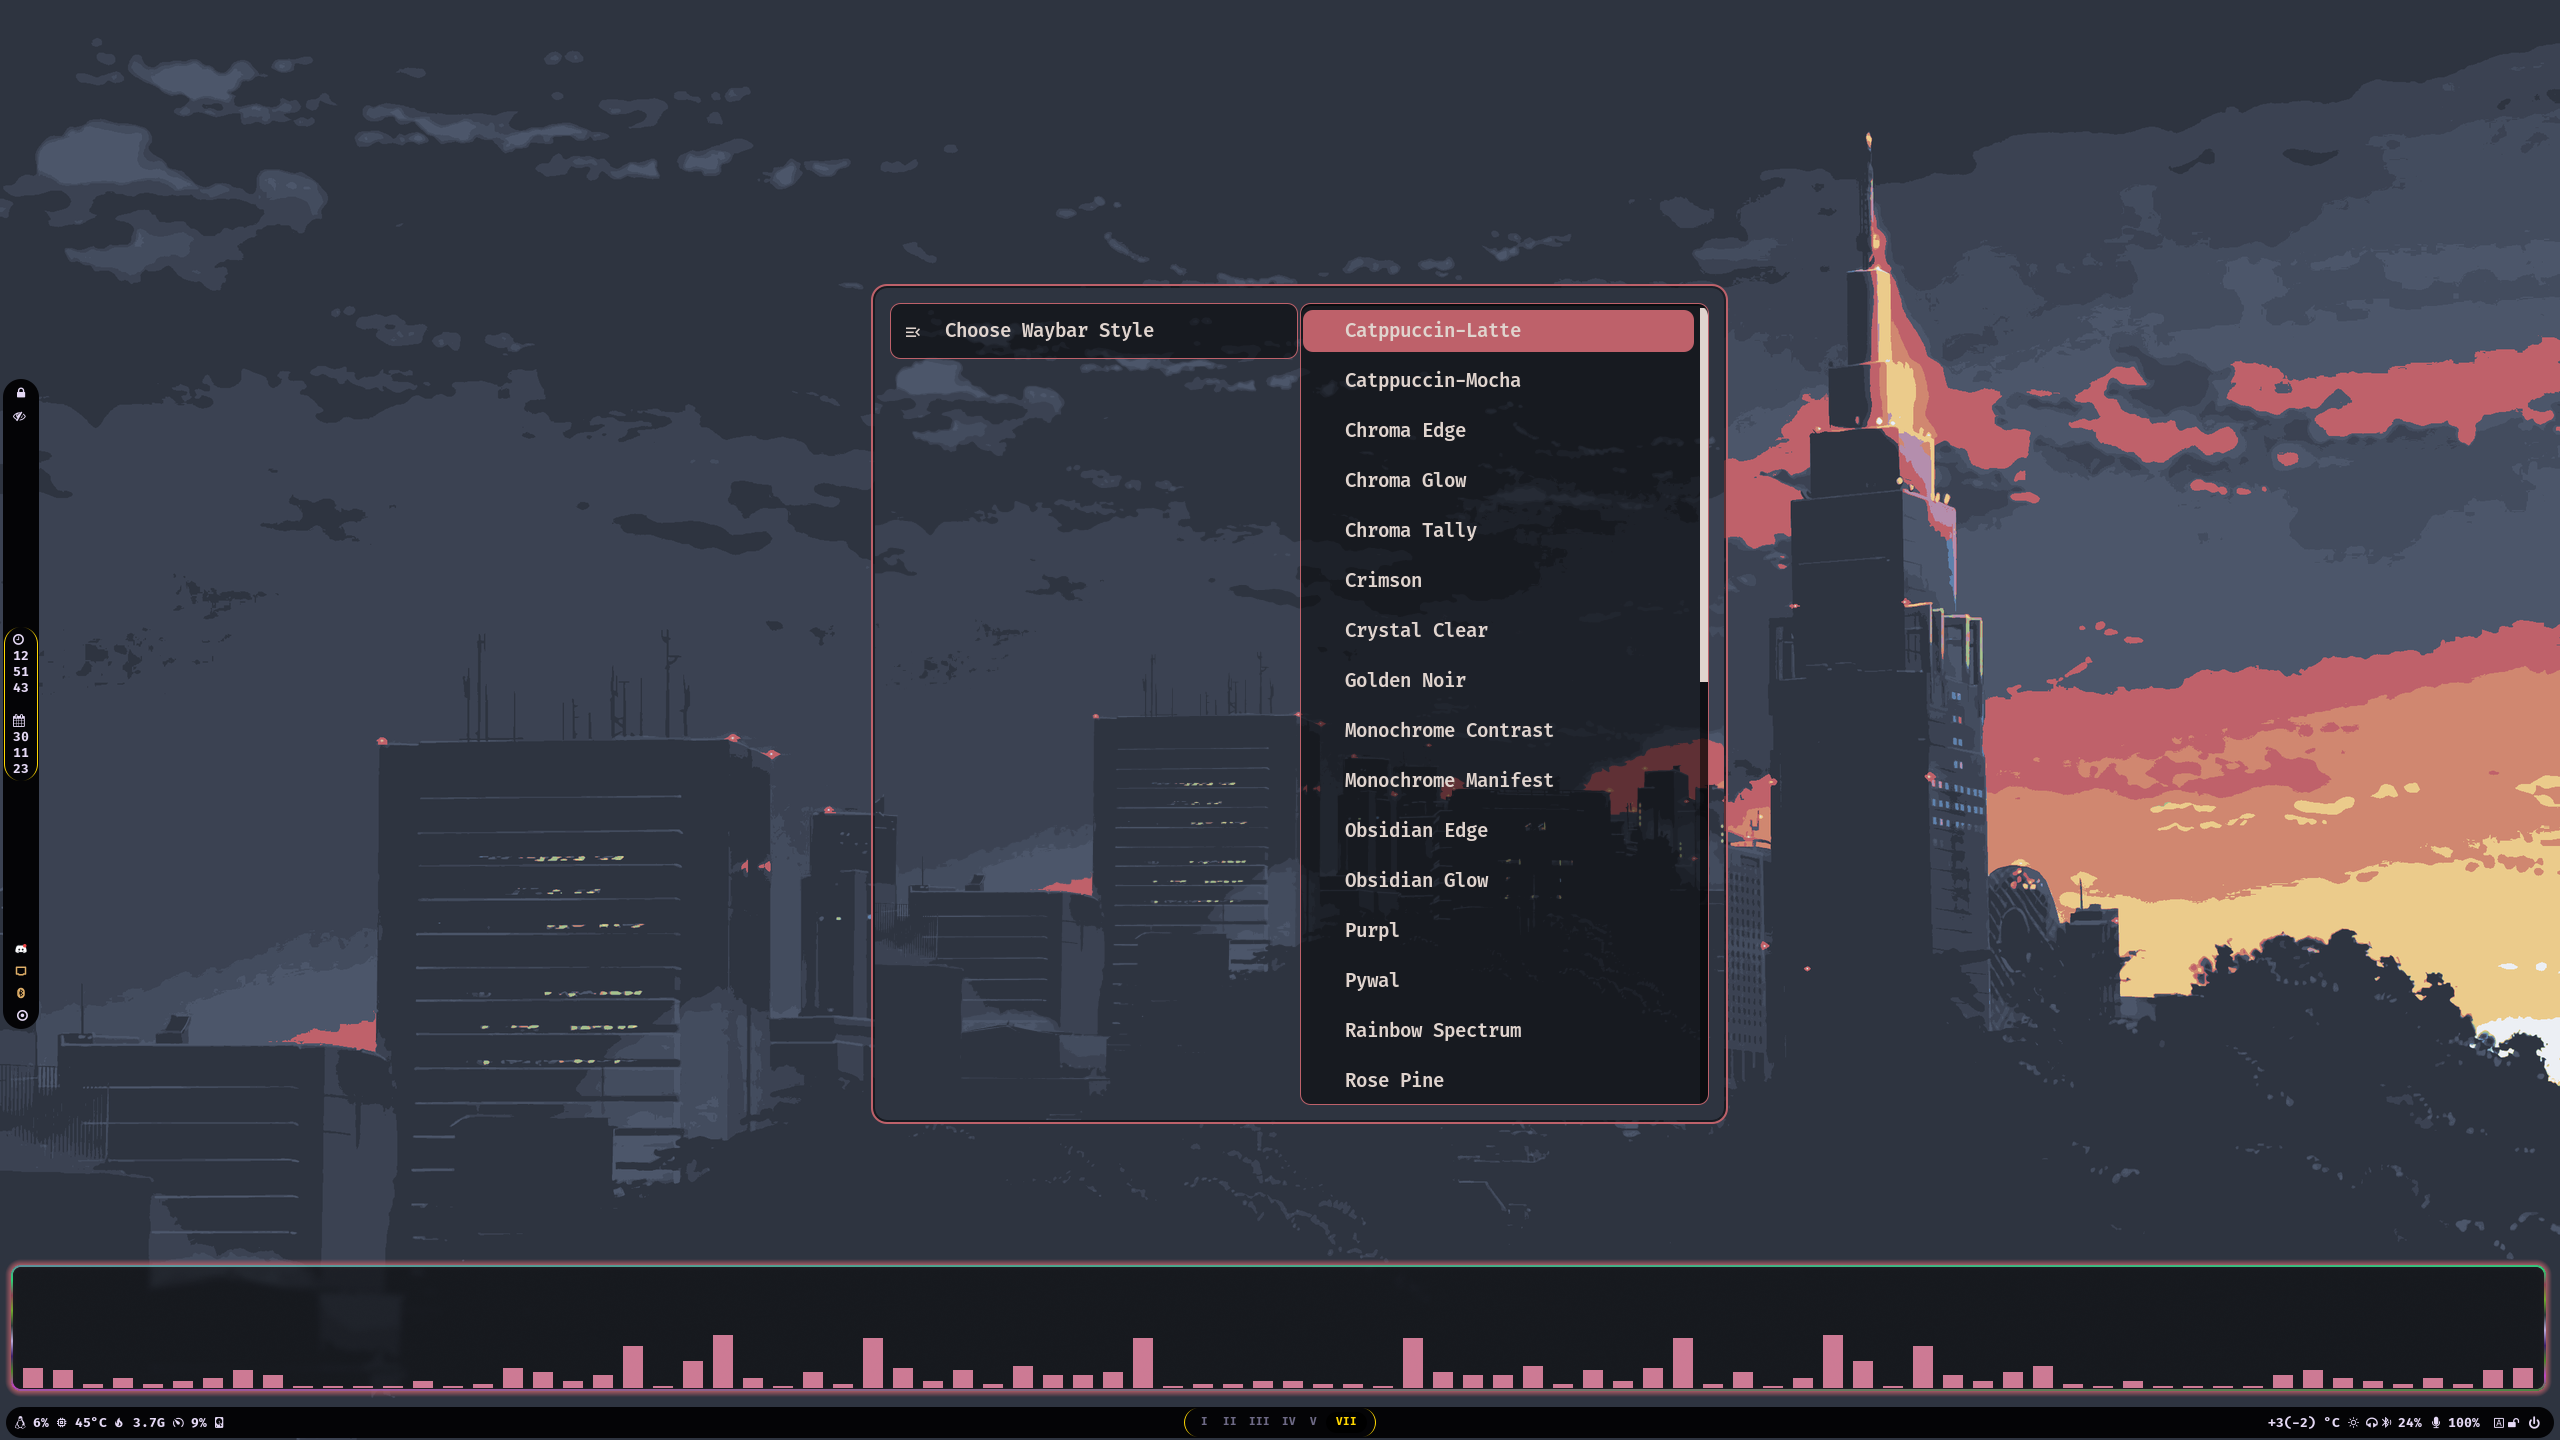Open Discord from the left sidebar
The height and width of the screenshot is (1440, 2560).
tap(20, 948)
